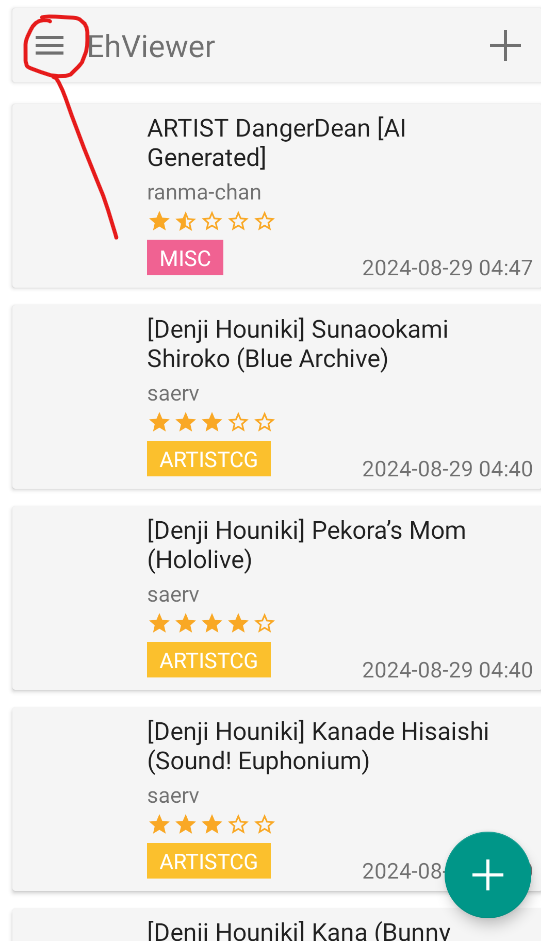
Task: Select ARTISTCG tag on Pekora's Mom entry
Action: pyautogui.click(x=209, y=660)
